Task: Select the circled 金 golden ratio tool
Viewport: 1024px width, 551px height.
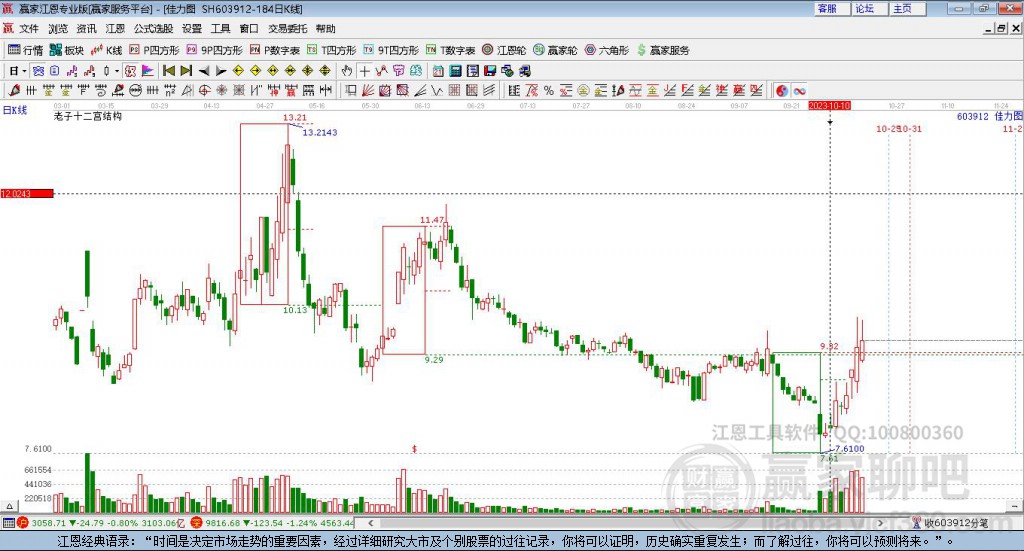Action: [x=583, y=91]
